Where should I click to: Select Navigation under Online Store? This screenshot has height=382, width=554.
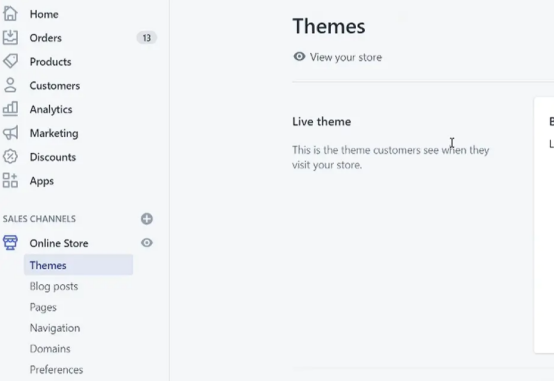click(55, 328)
